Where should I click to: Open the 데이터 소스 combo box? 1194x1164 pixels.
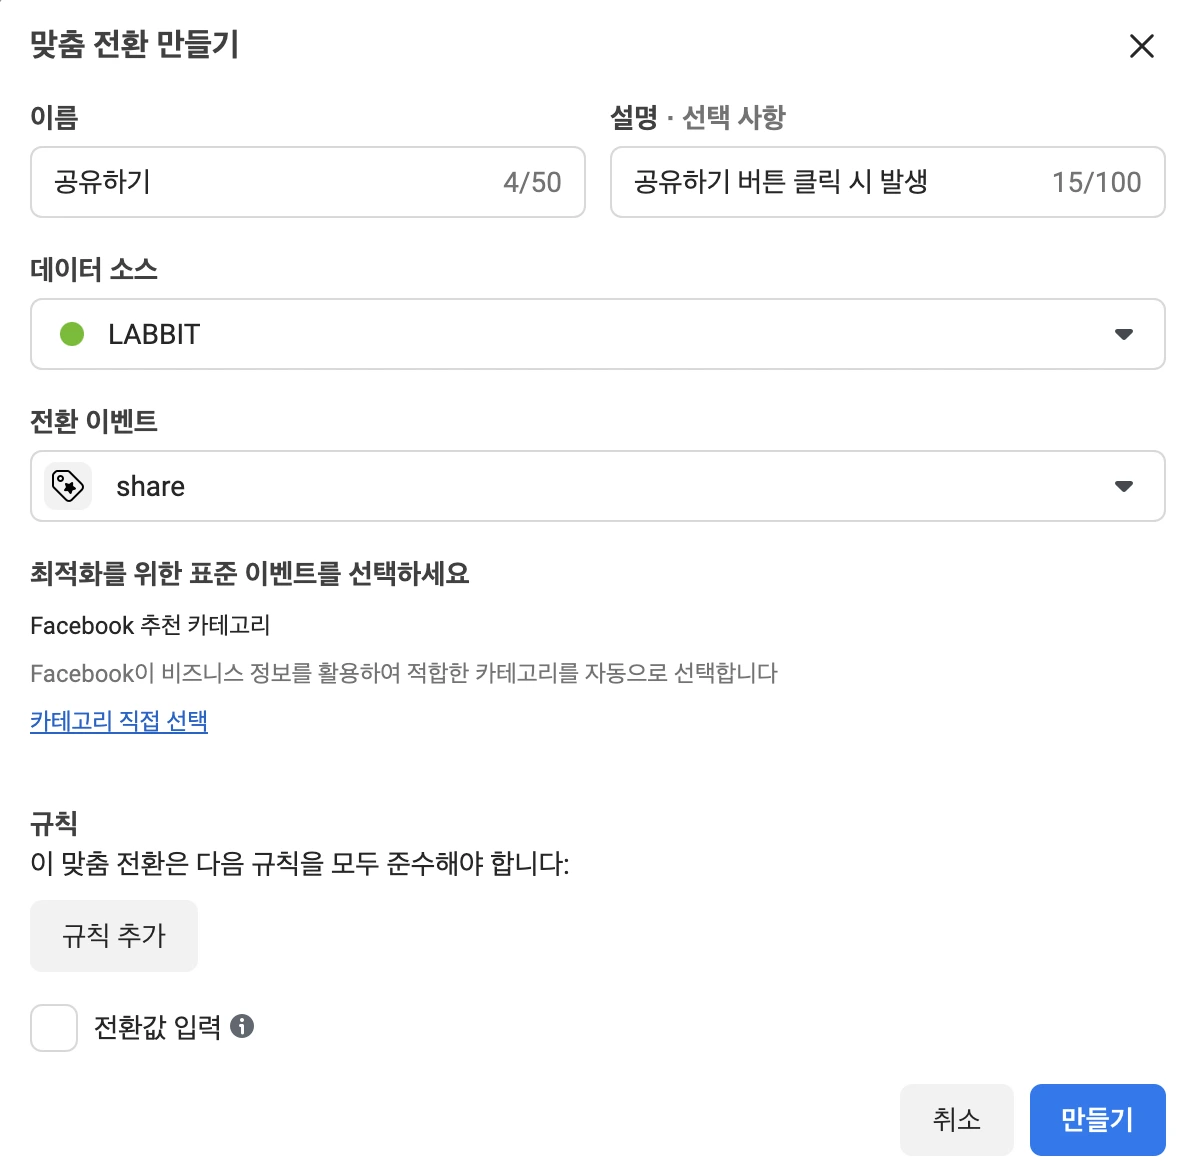click(x=598, y=334)
